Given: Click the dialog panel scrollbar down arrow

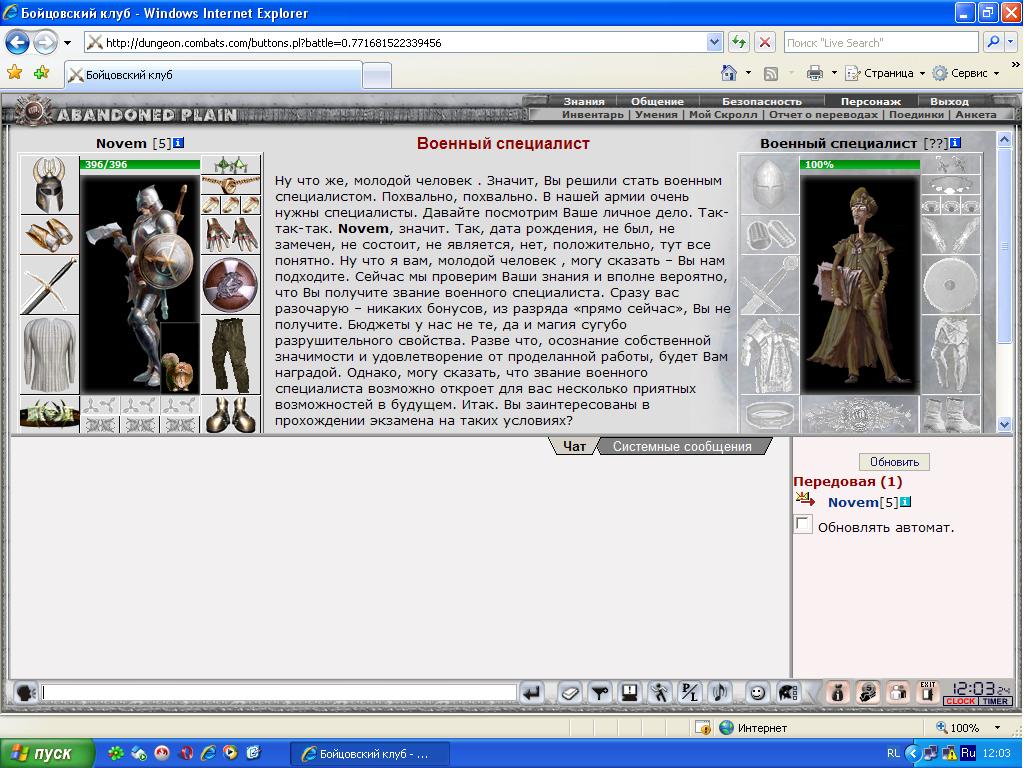Looking at the screenshot, I should click(1004, 424).
